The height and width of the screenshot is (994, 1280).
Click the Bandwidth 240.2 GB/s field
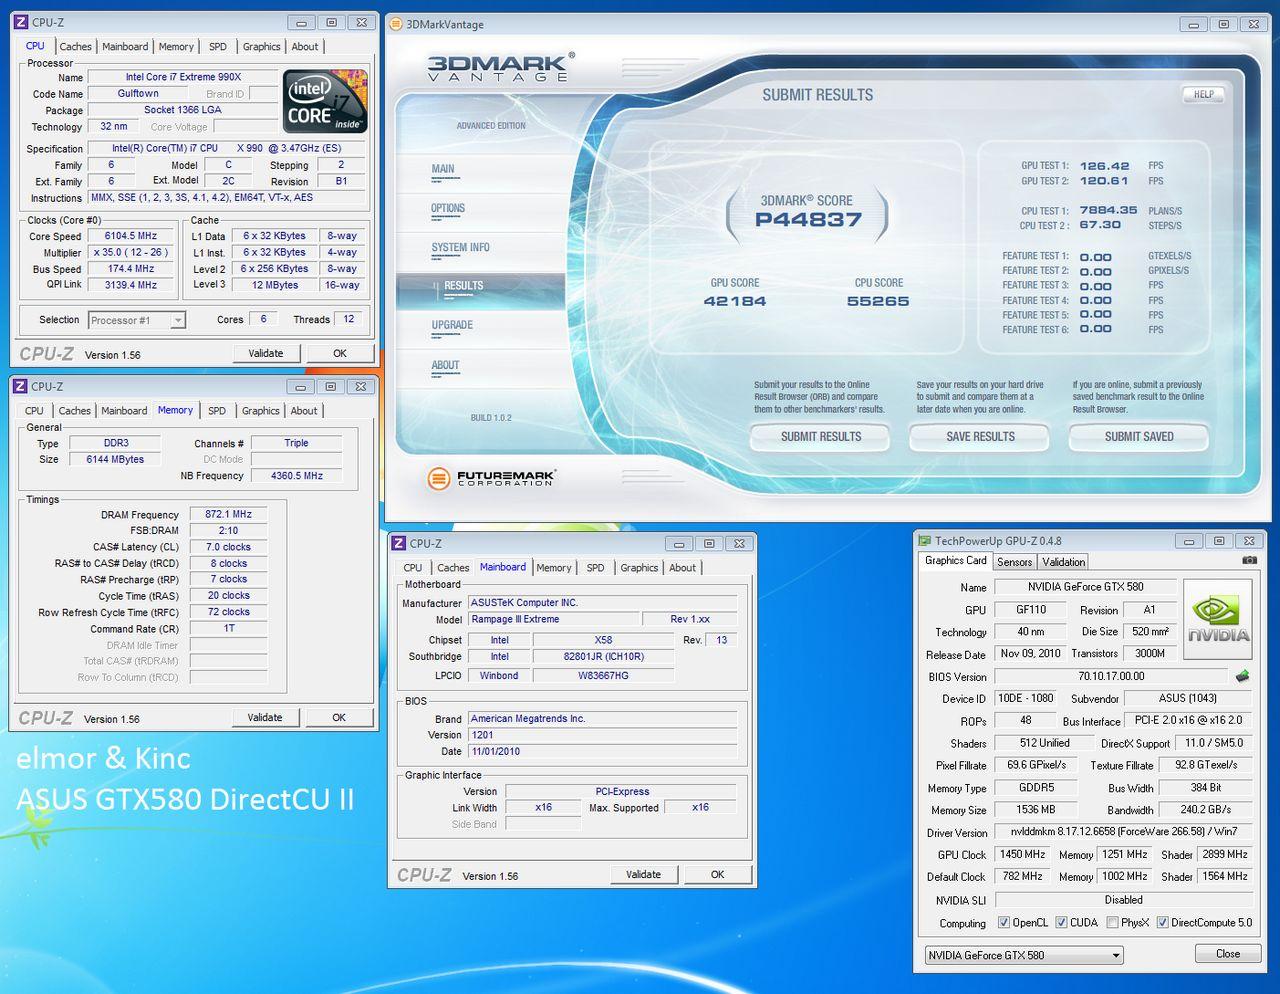pyautogui.click(x=1205, y=810)
